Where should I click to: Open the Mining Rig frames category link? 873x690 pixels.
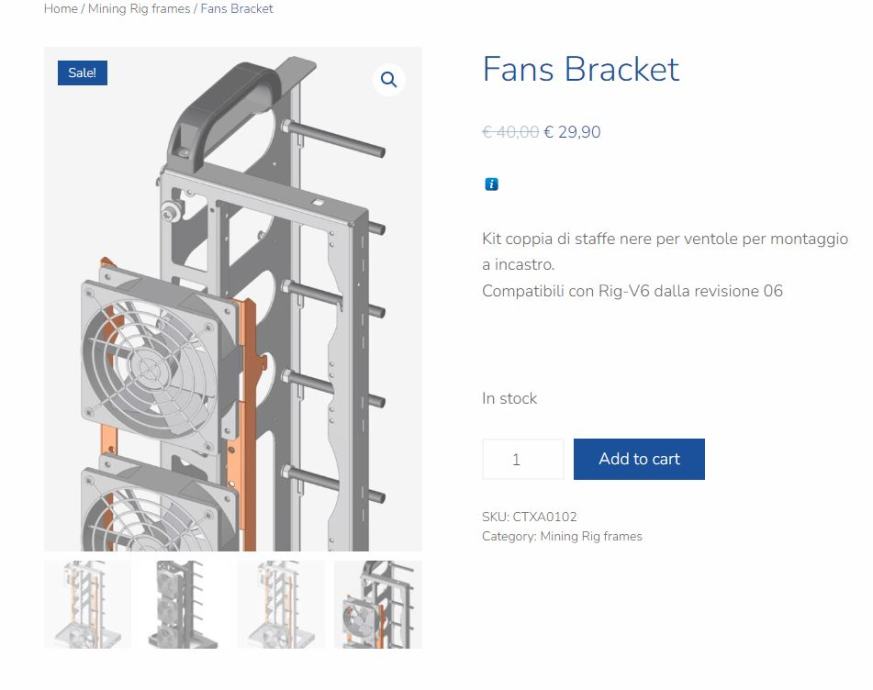click(x=591, y=536)
